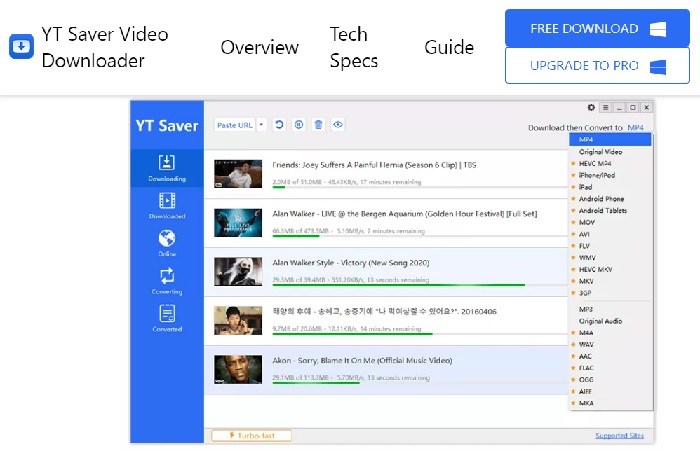Click the UPGRADE TO PRO button
Image resolution: width=700 pixels, height=451 pixels.
597,66
